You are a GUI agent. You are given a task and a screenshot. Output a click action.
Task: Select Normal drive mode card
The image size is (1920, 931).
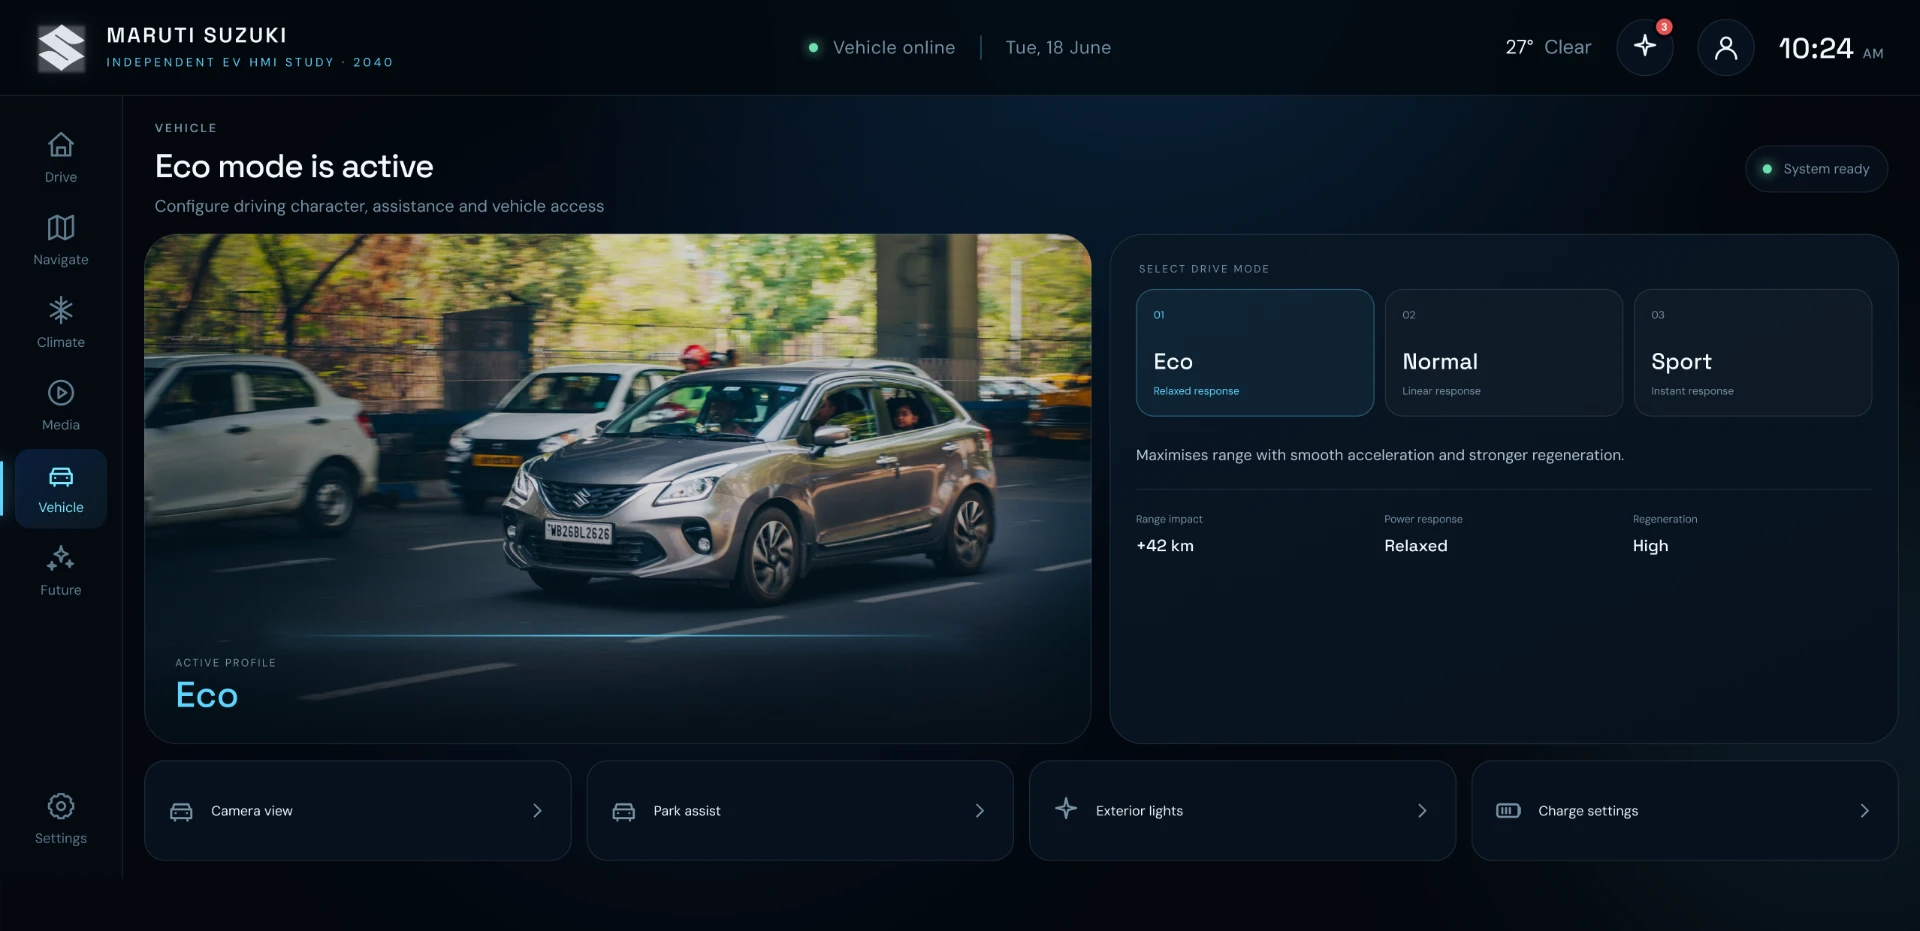point(1504,353)
